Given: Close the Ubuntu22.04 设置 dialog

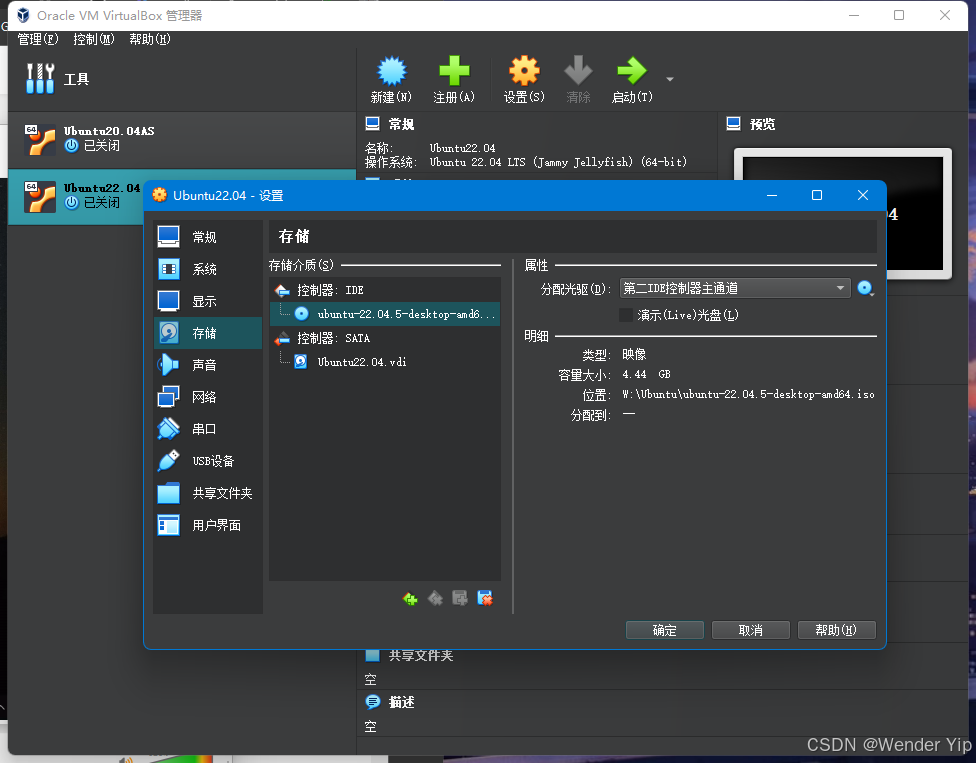Looking at the screenshot, I should pos(863,195).
